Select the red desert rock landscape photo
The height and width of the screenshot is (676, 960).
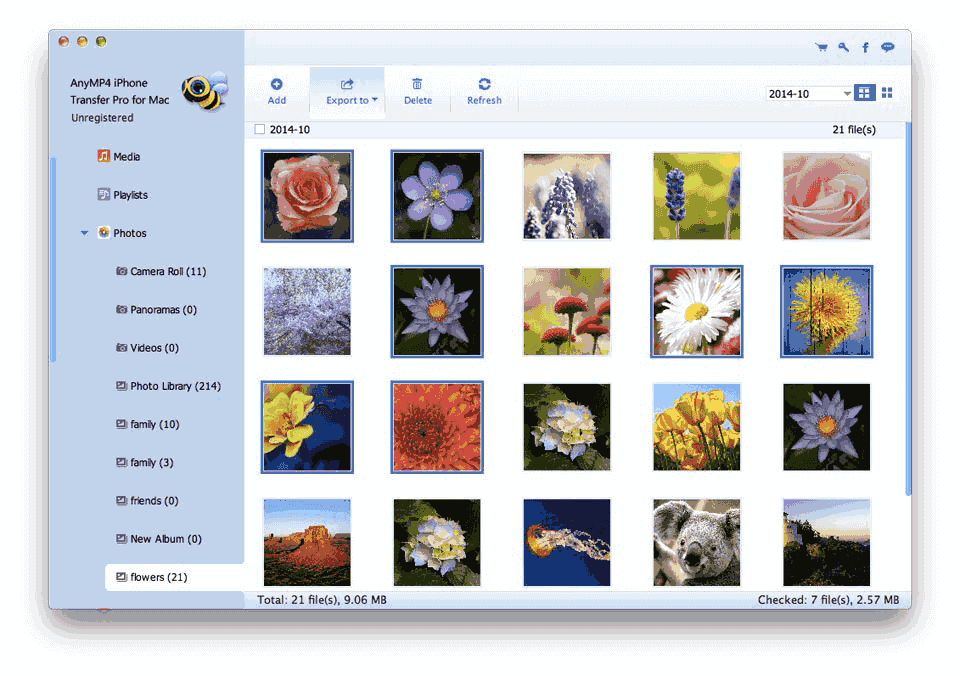[x=307, y=543]
